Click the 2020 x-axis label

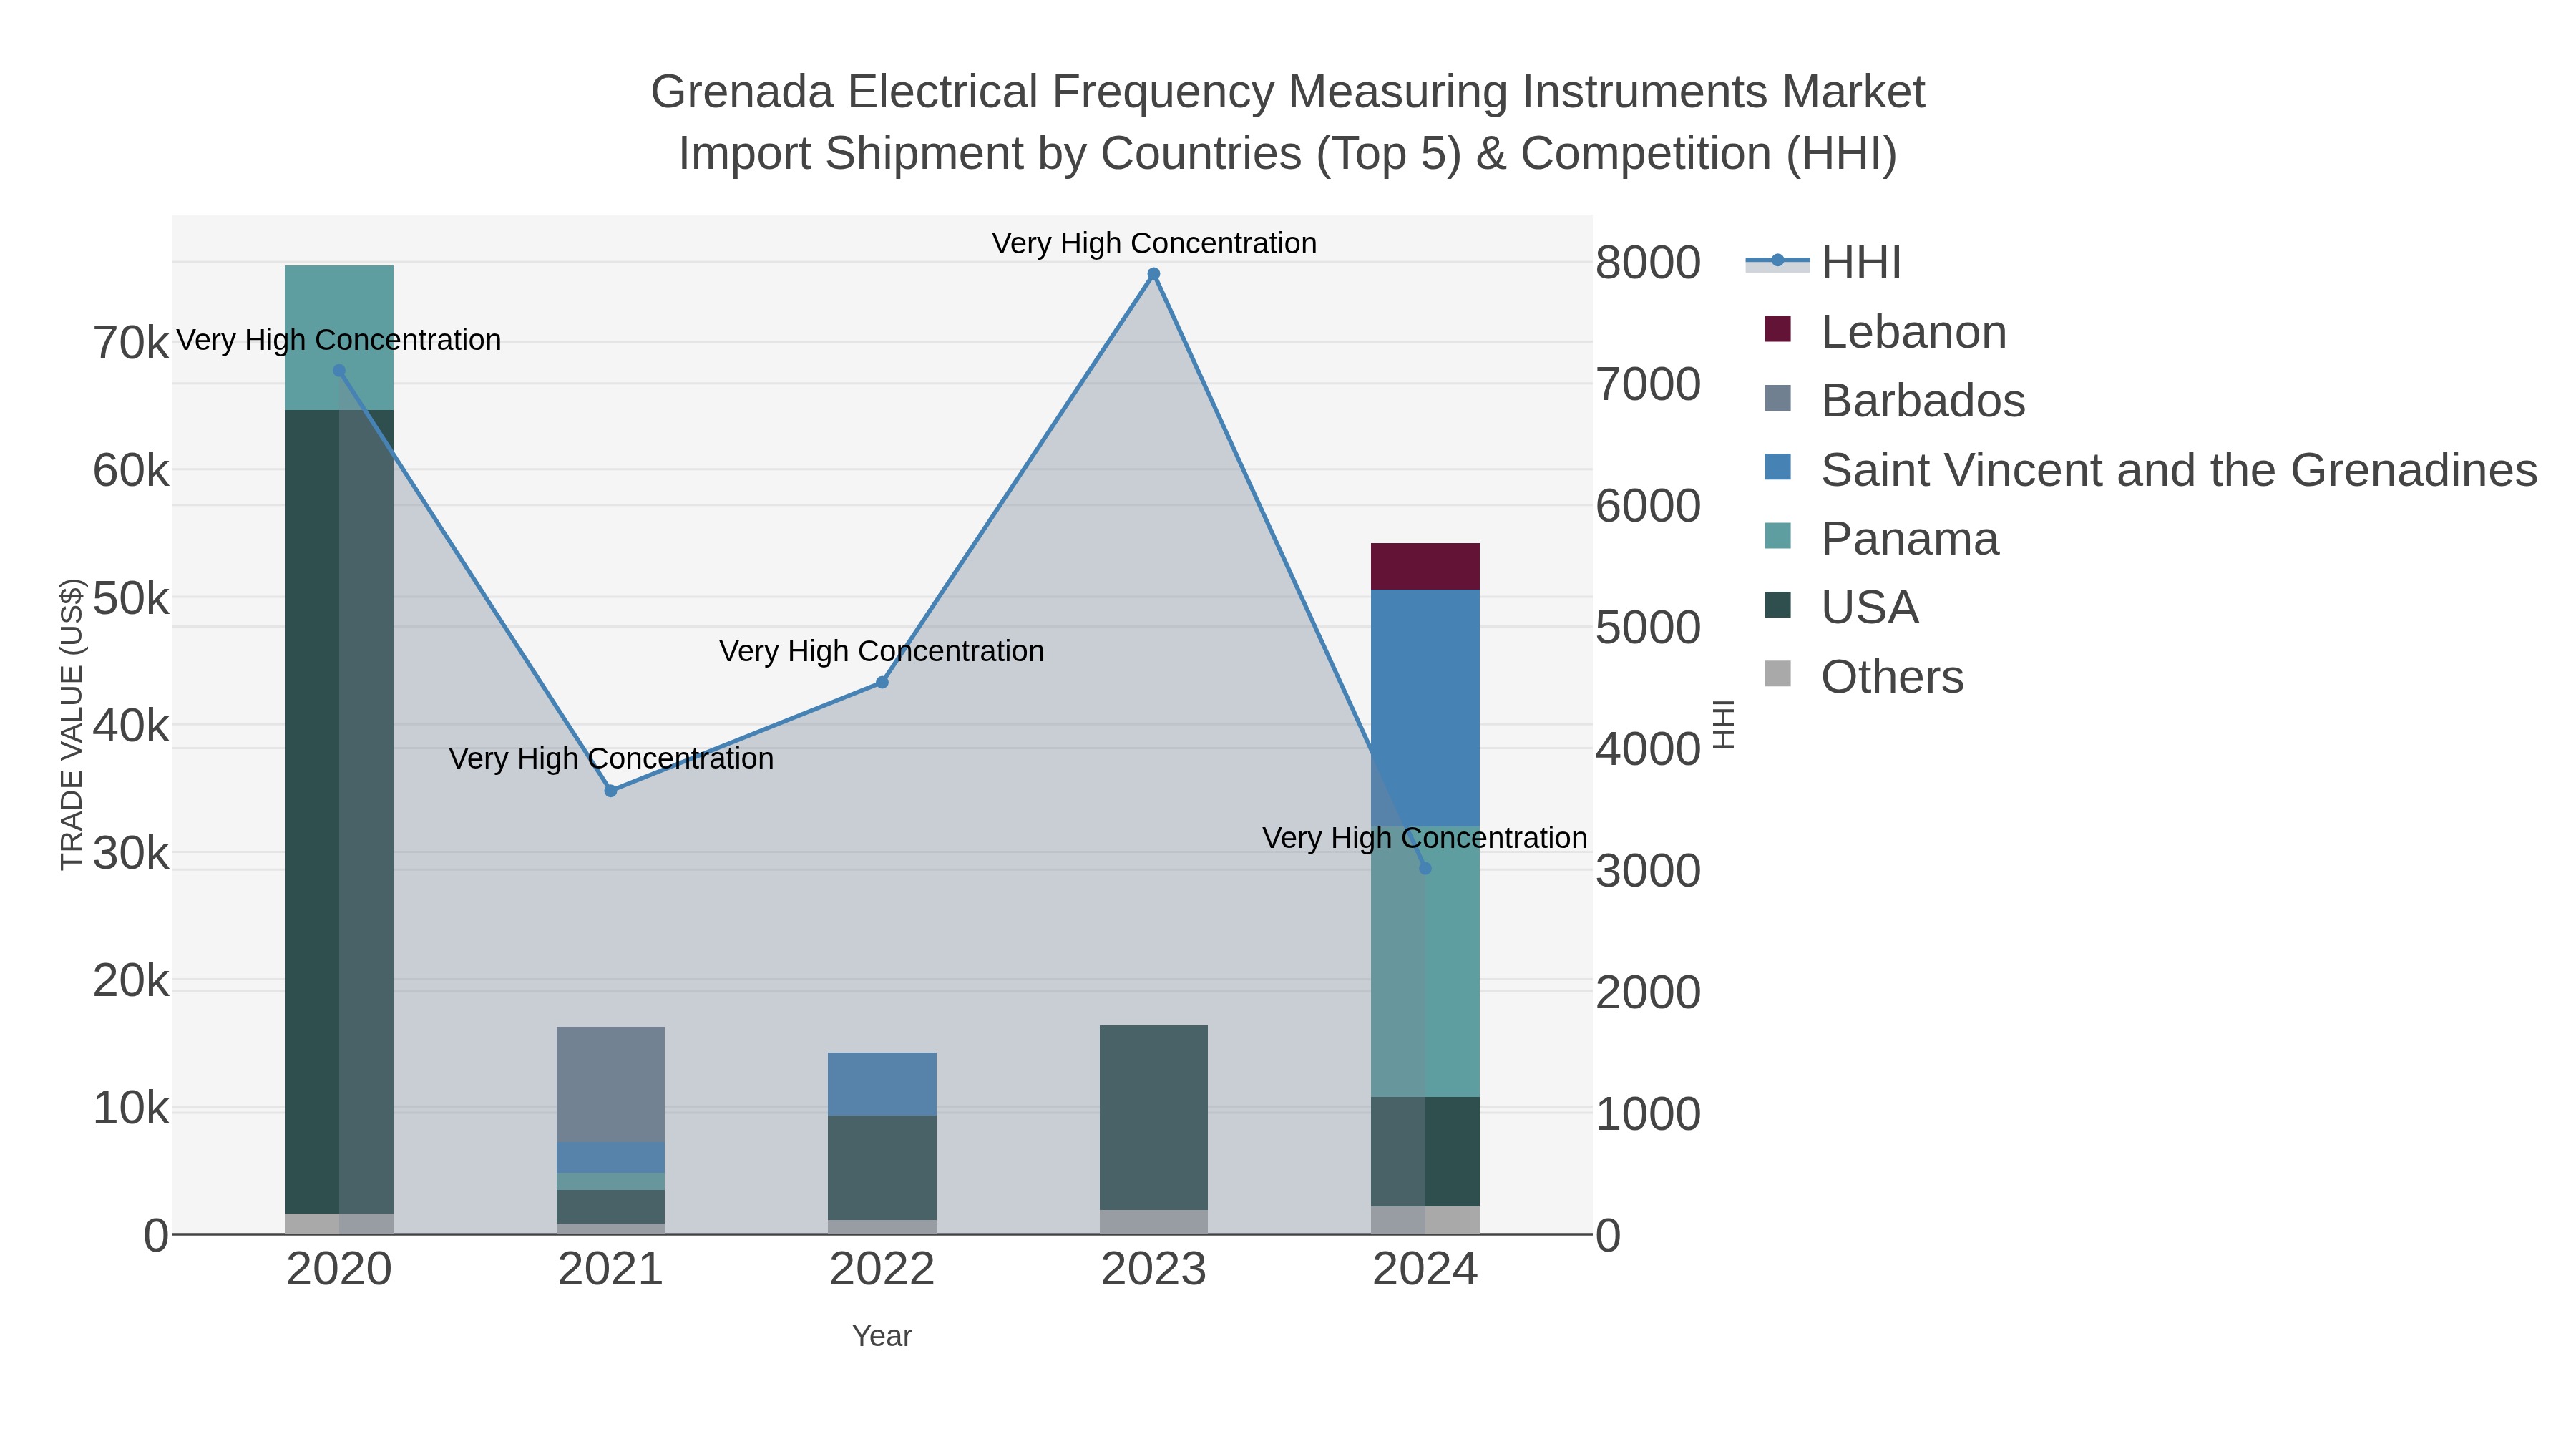click(x=339, y=1270)
